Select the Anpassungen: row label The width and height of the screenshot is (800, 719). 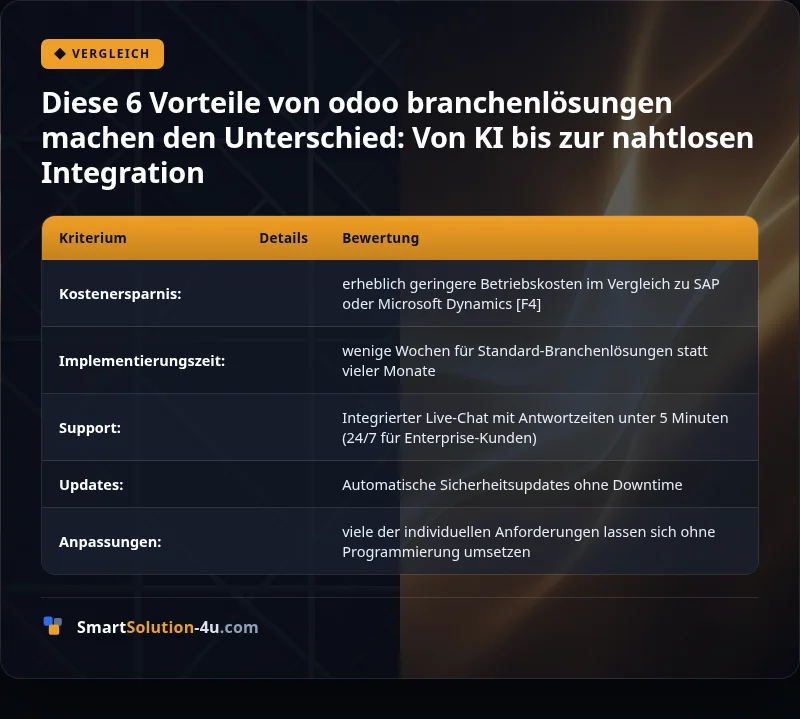pos(110,542)
